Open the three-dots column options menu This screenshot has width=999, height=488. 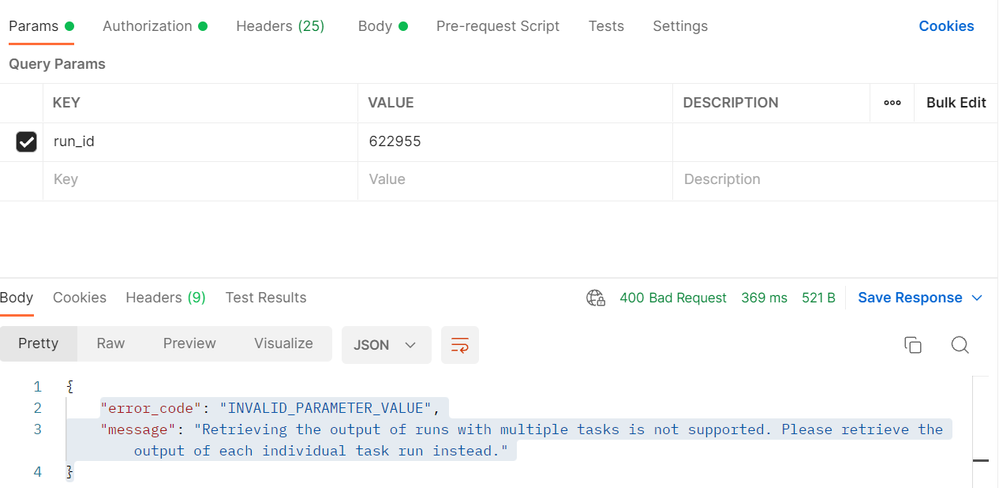892,103
